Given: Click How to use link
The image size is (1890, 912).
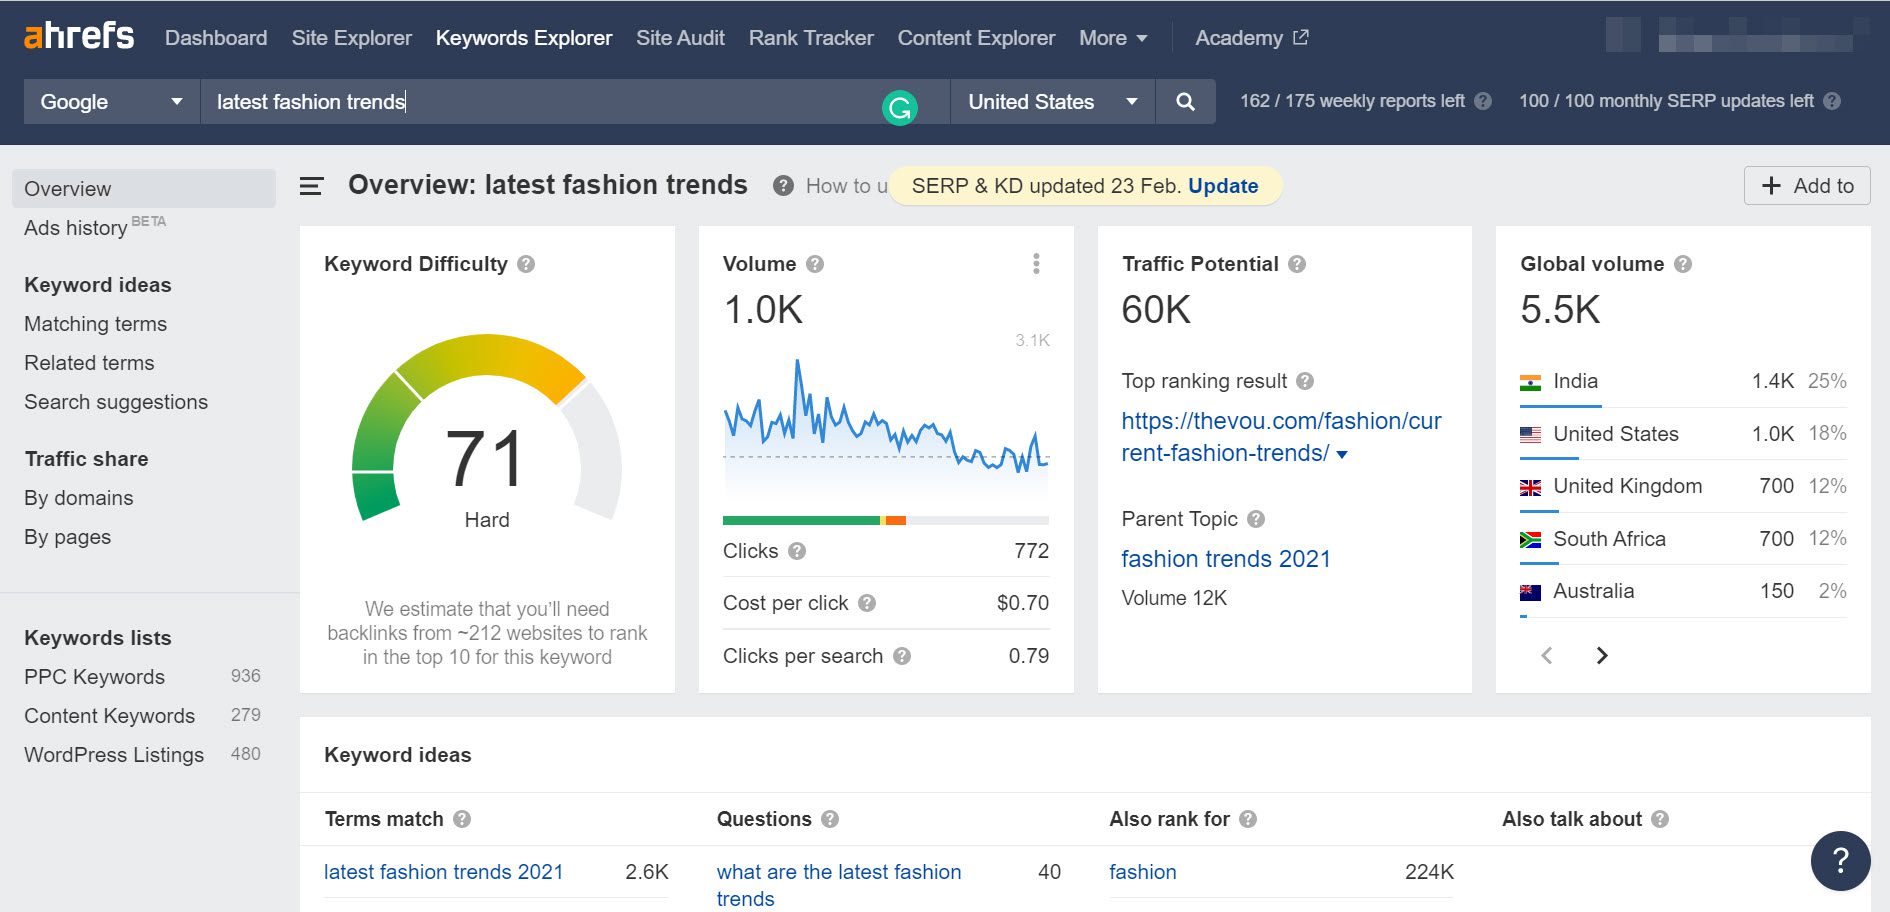Looking at the screenshot, I should (x=846, y=186).
